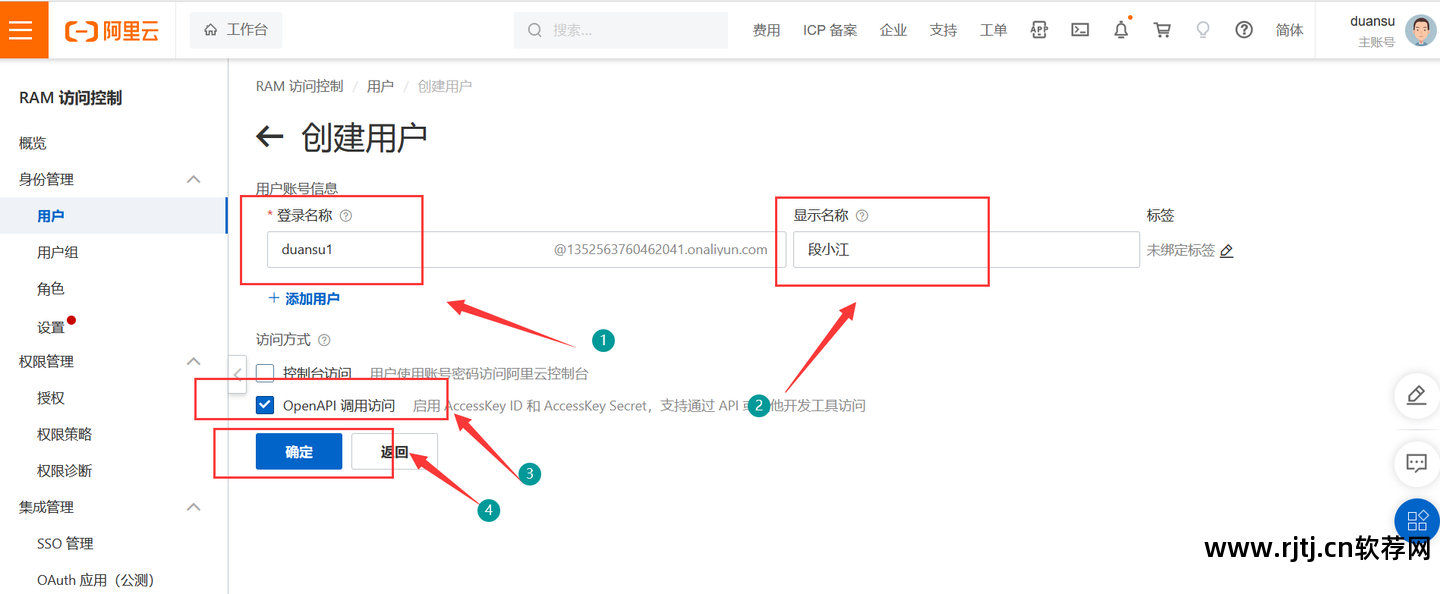Click the 添加用户 link
Screen dimensions: 1440x594
click(304, 298)
